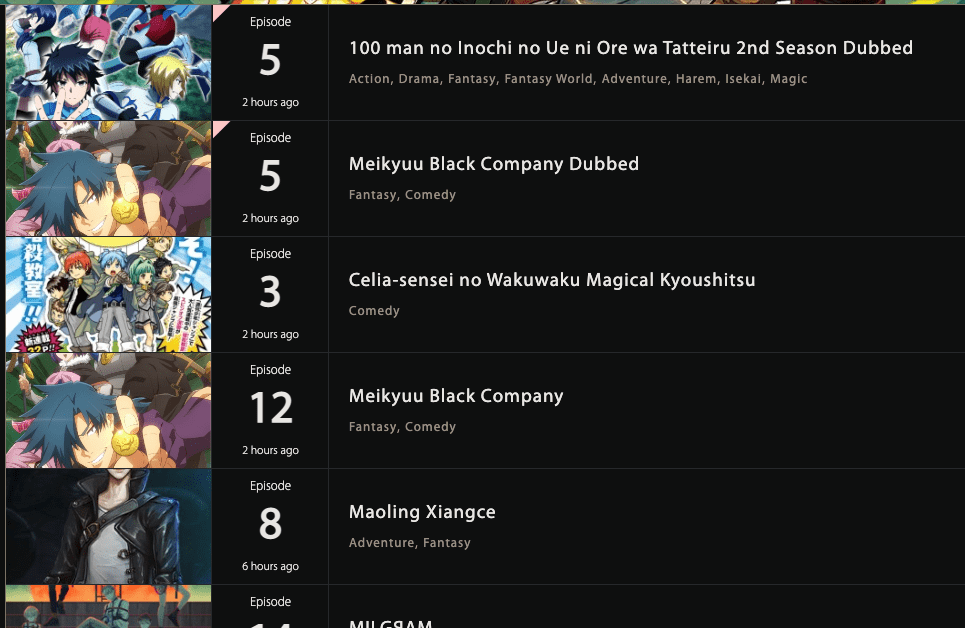Image resolution: width=965 pixels, height=628 pixels.
Task: Click the Meikyuu Black Company Dubbed cover image
Action: click(x=108, y=178)
